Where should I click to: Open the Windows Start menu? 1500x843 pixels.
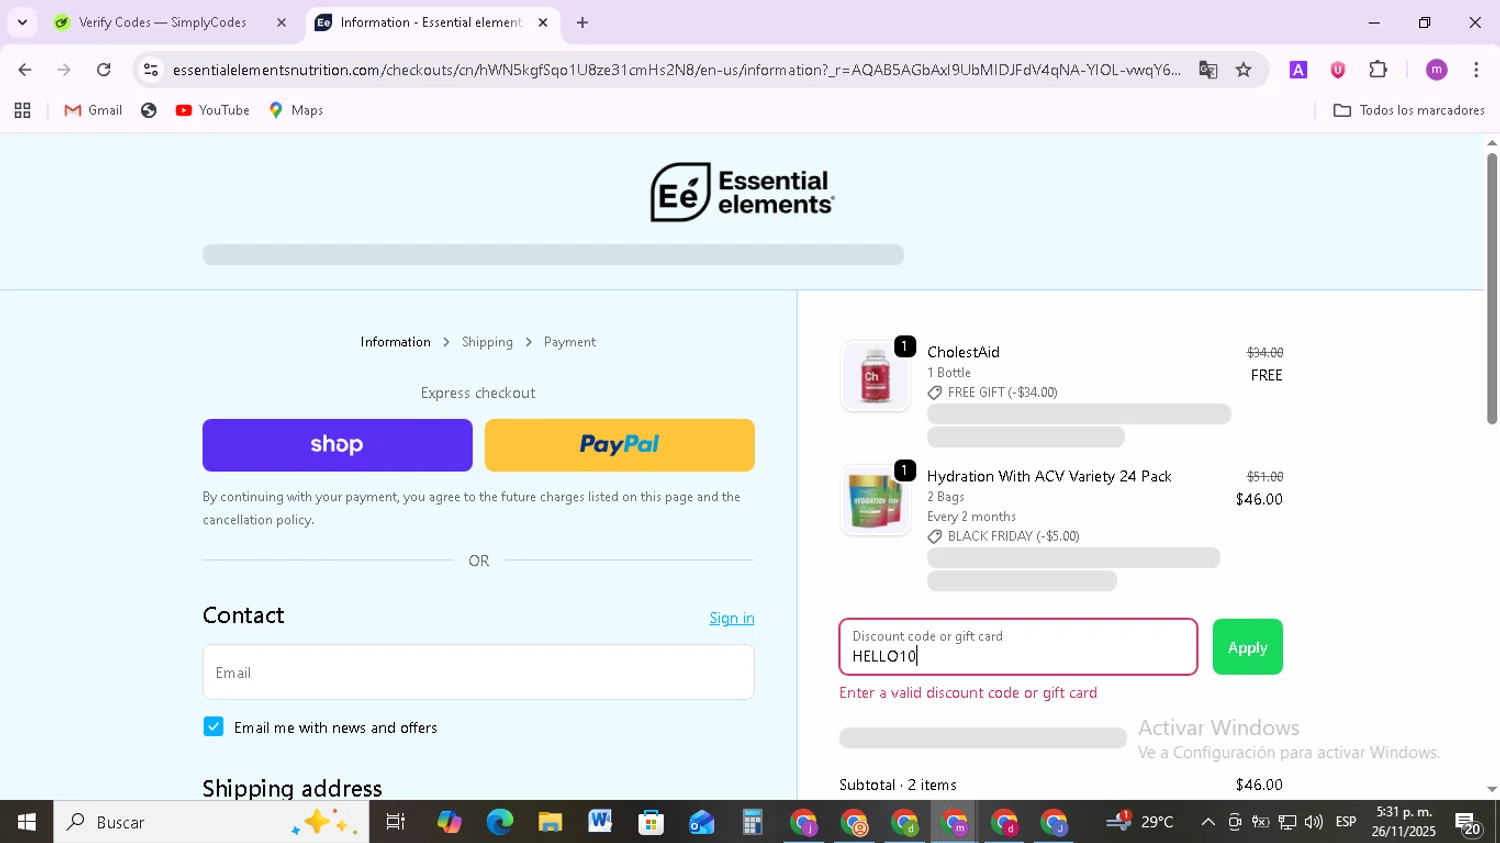26,822
